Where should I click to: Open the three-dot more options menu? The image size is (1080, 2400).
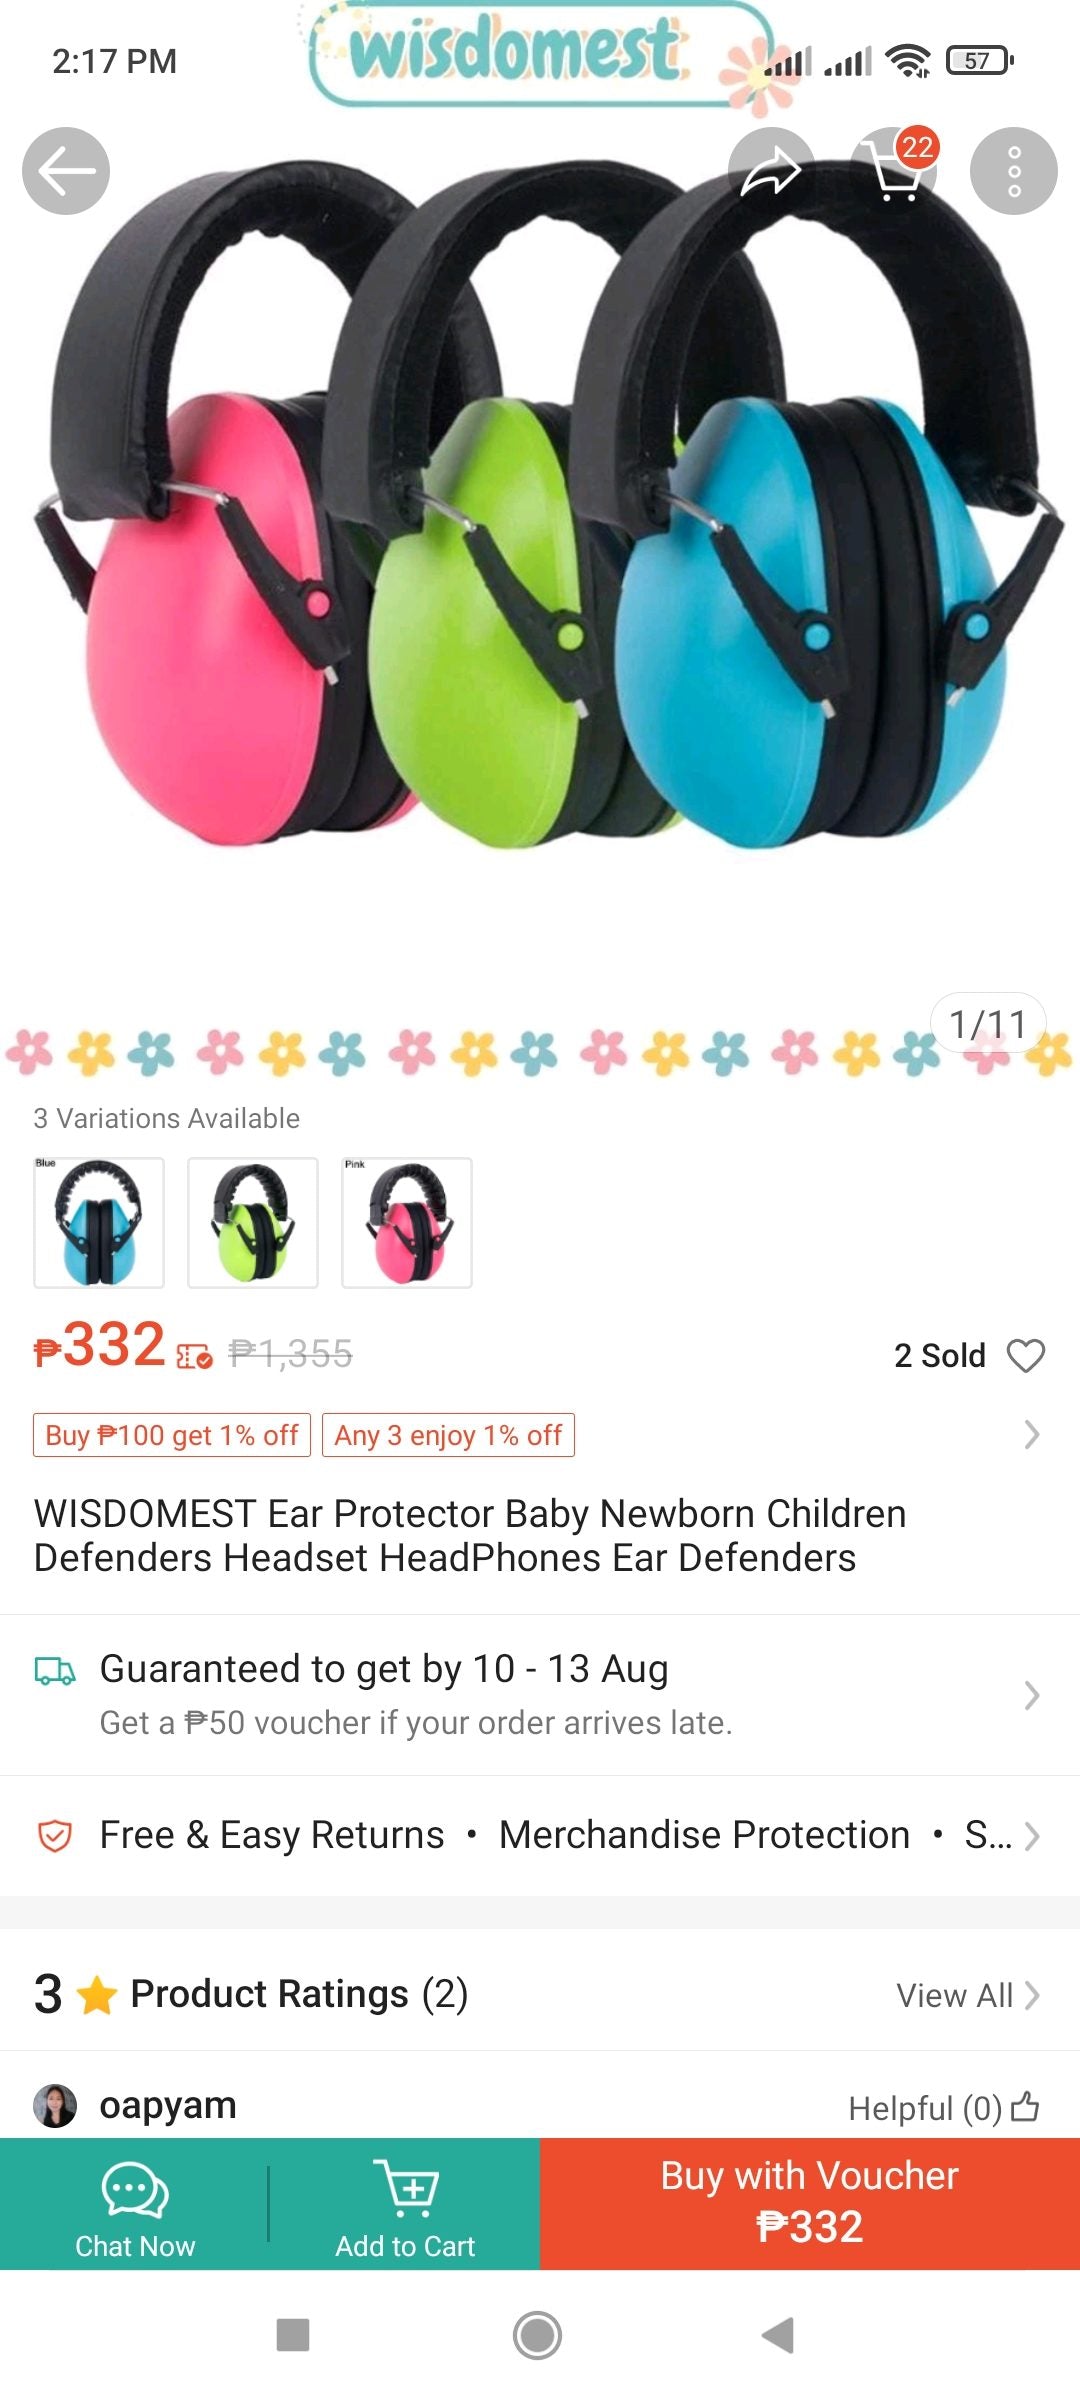pos(1014,171)
